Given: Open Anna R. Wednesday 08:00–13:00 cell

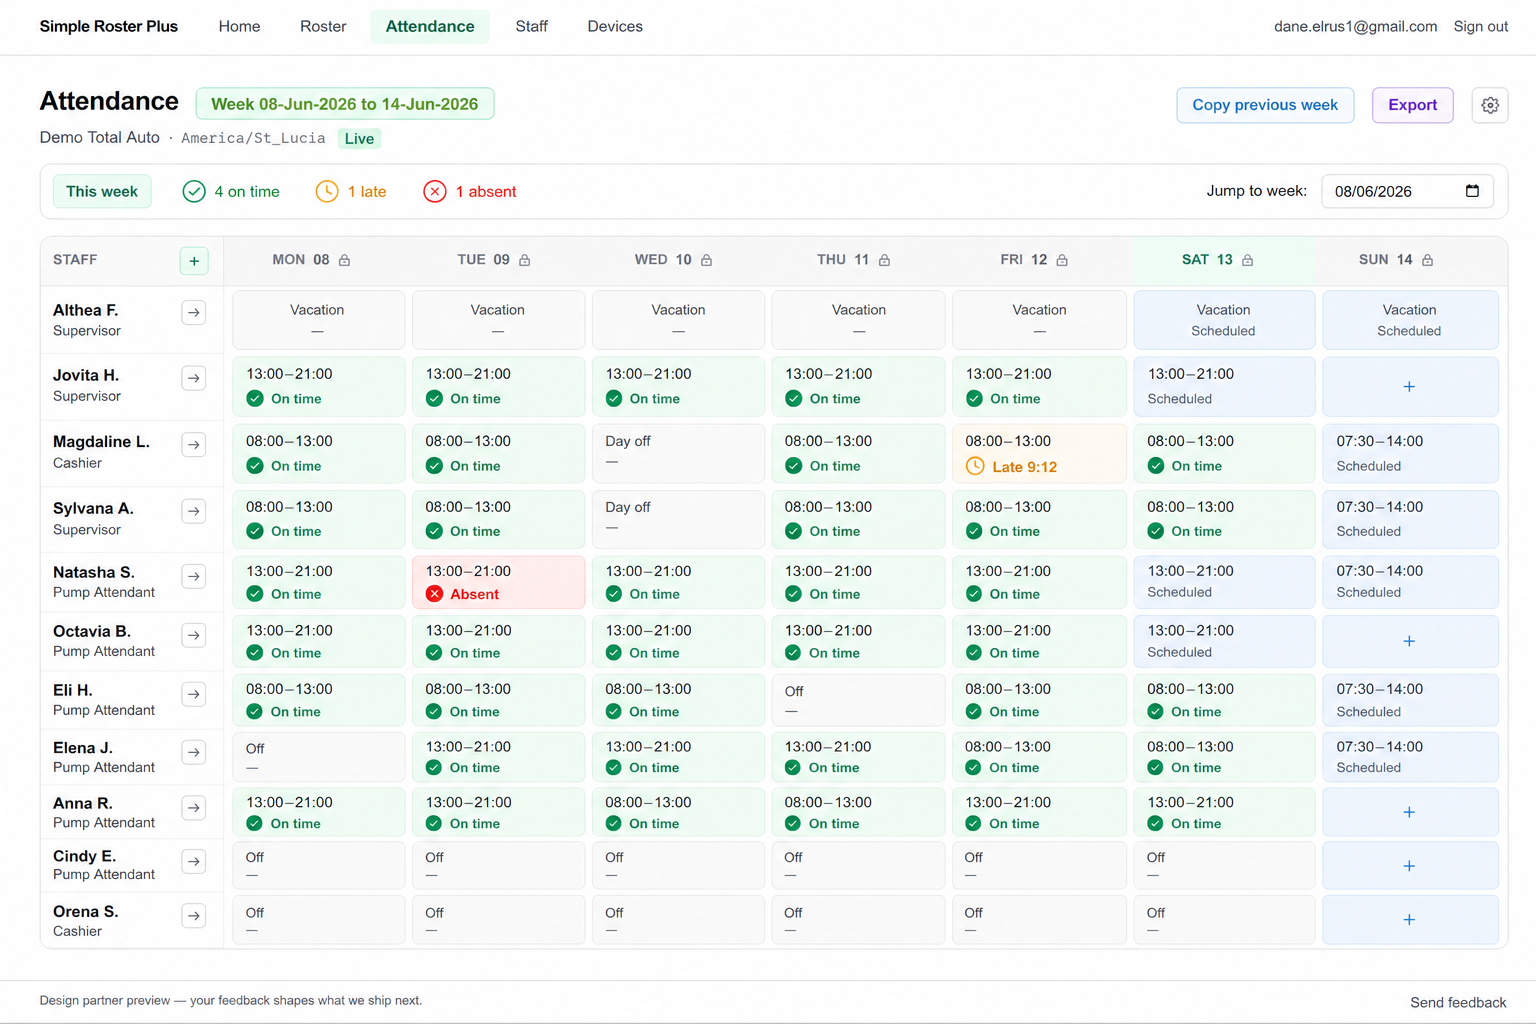Looking at the screenshot, I should [678, 812].
